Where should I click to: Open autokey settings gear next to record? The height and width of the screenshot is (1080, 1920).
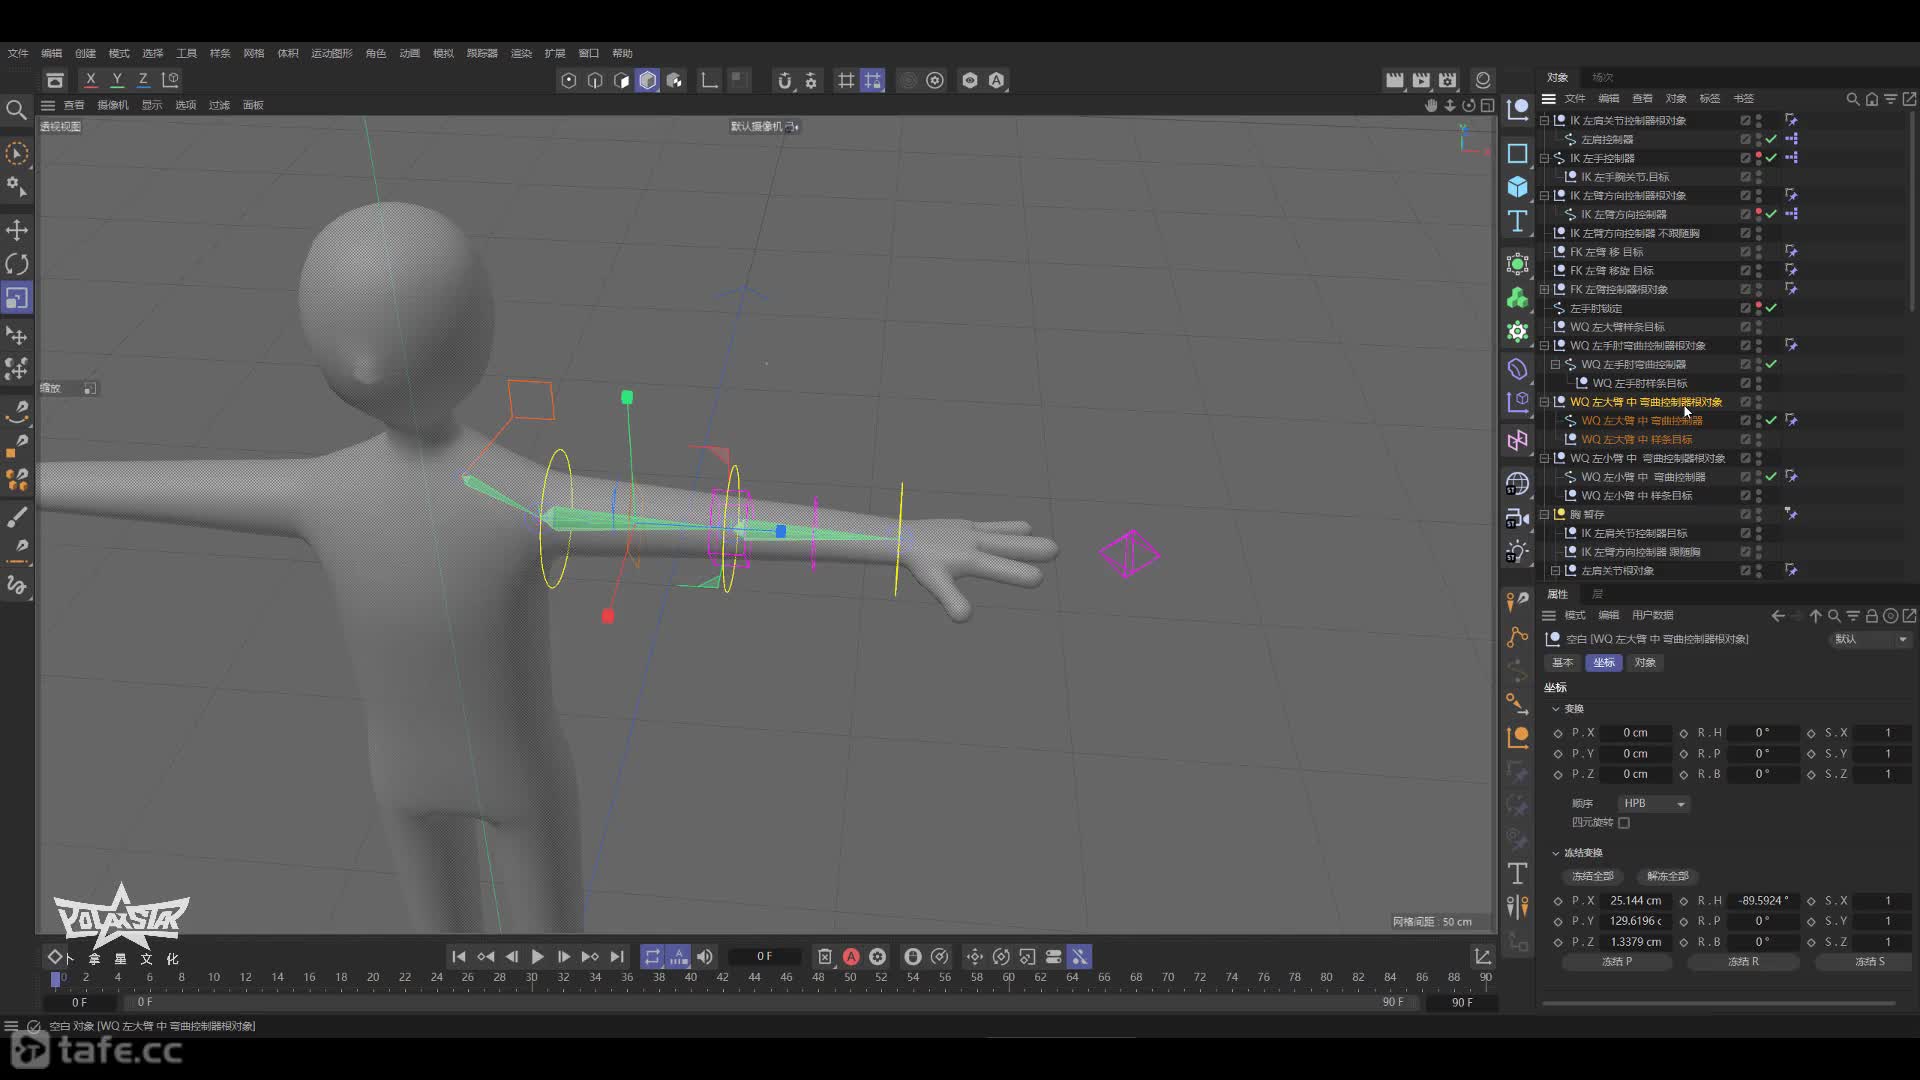click(x=877, y=957)
